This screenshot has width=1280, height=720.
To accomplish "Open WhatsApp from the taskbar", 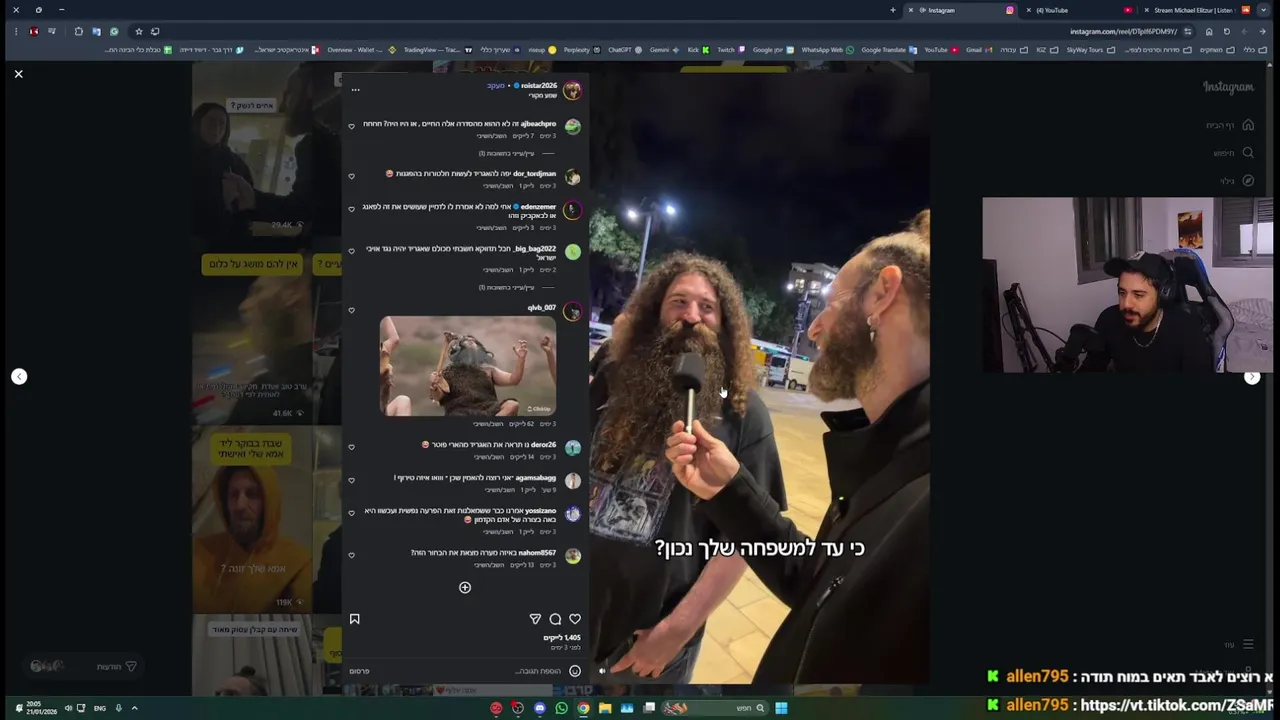I will [561, 708].
